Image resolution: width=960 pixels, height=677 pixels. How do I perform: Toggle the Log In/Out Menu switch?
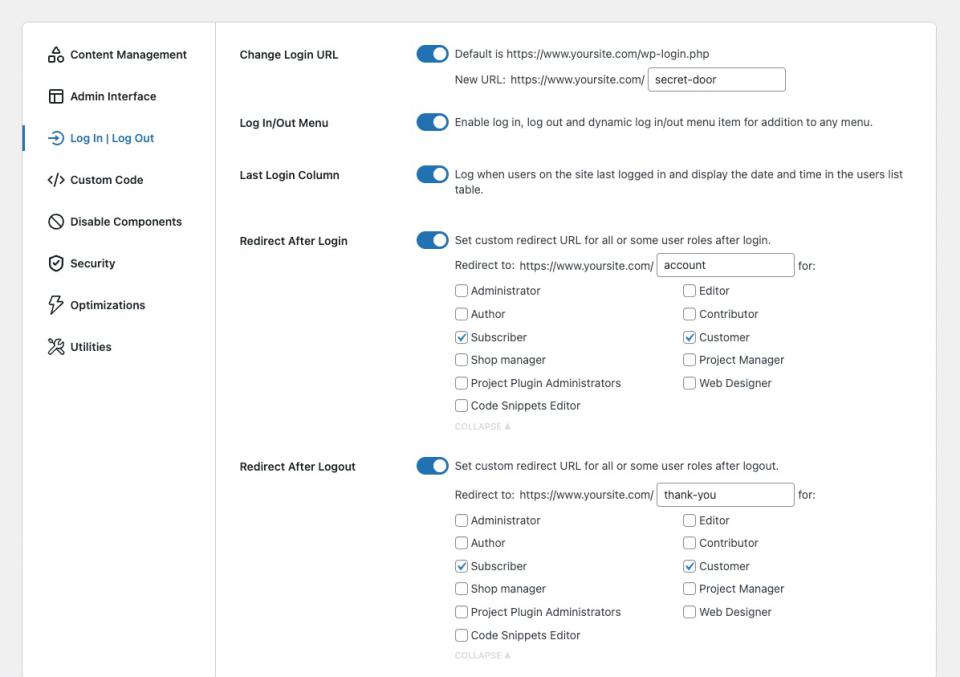coord(432,122)
